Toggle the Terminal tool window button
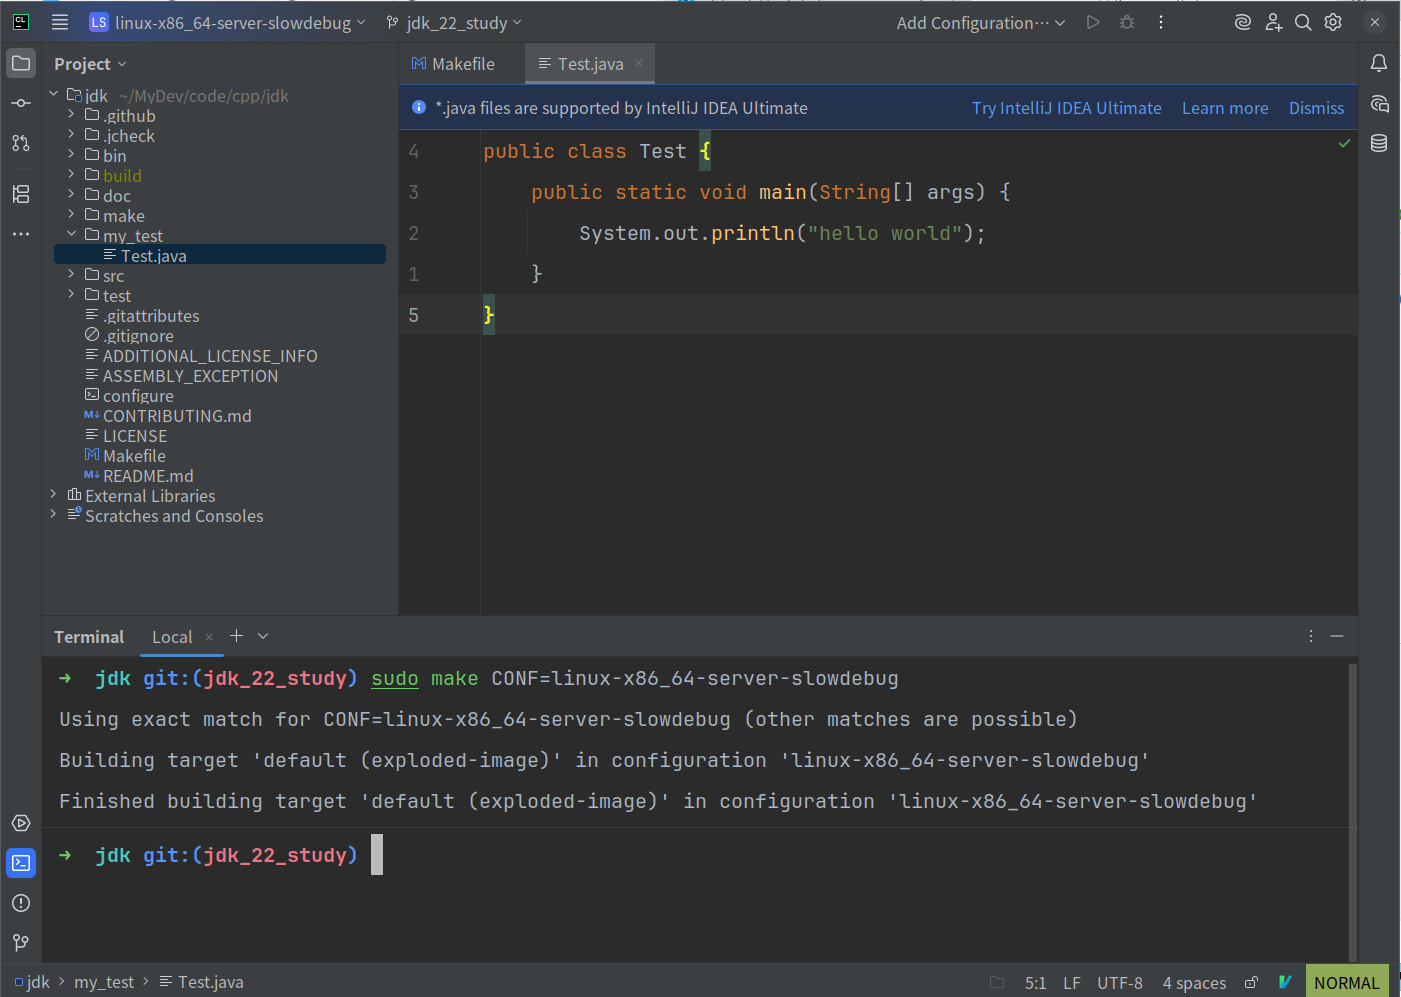The height and width of the screenshot is (997, 1401). 21,863
